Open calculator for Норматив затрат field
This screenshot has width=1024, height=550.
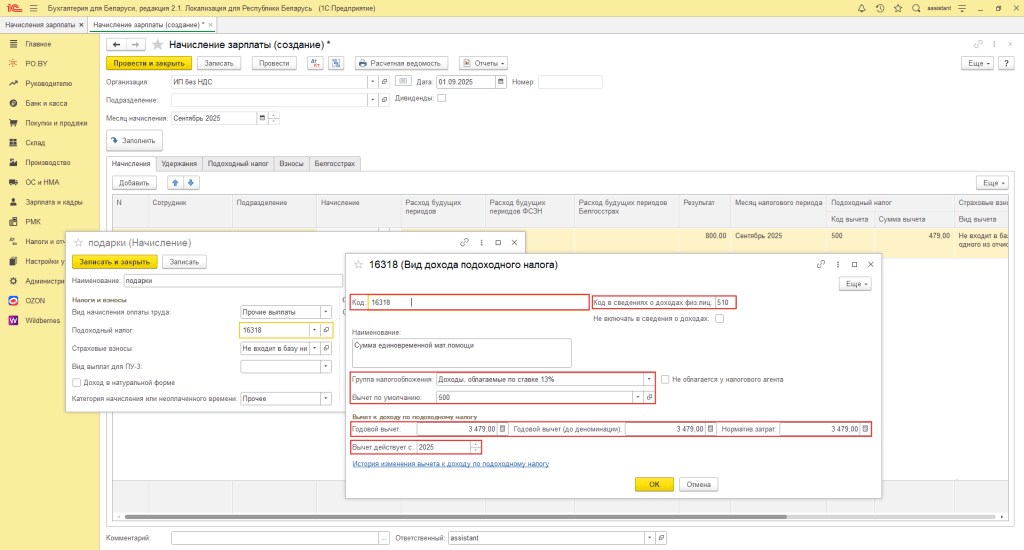coord(865,429)
